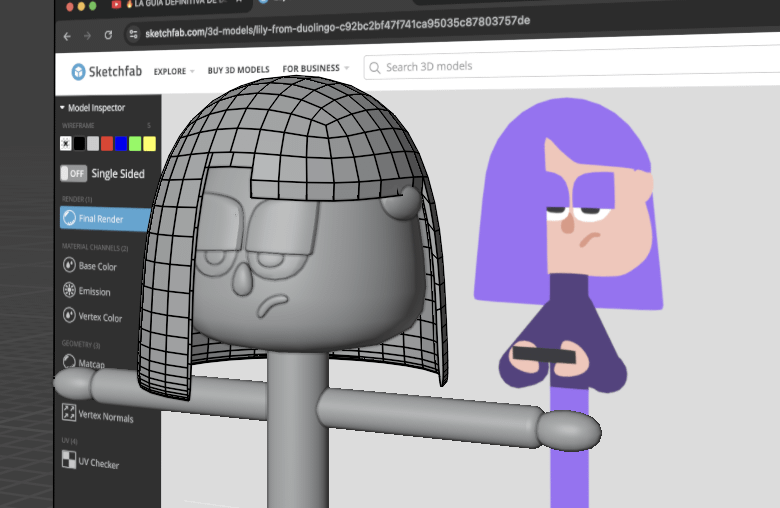This screenshot has width=780, height=508.
Task: Click the Single Sided label text
Action: point(118,174)
